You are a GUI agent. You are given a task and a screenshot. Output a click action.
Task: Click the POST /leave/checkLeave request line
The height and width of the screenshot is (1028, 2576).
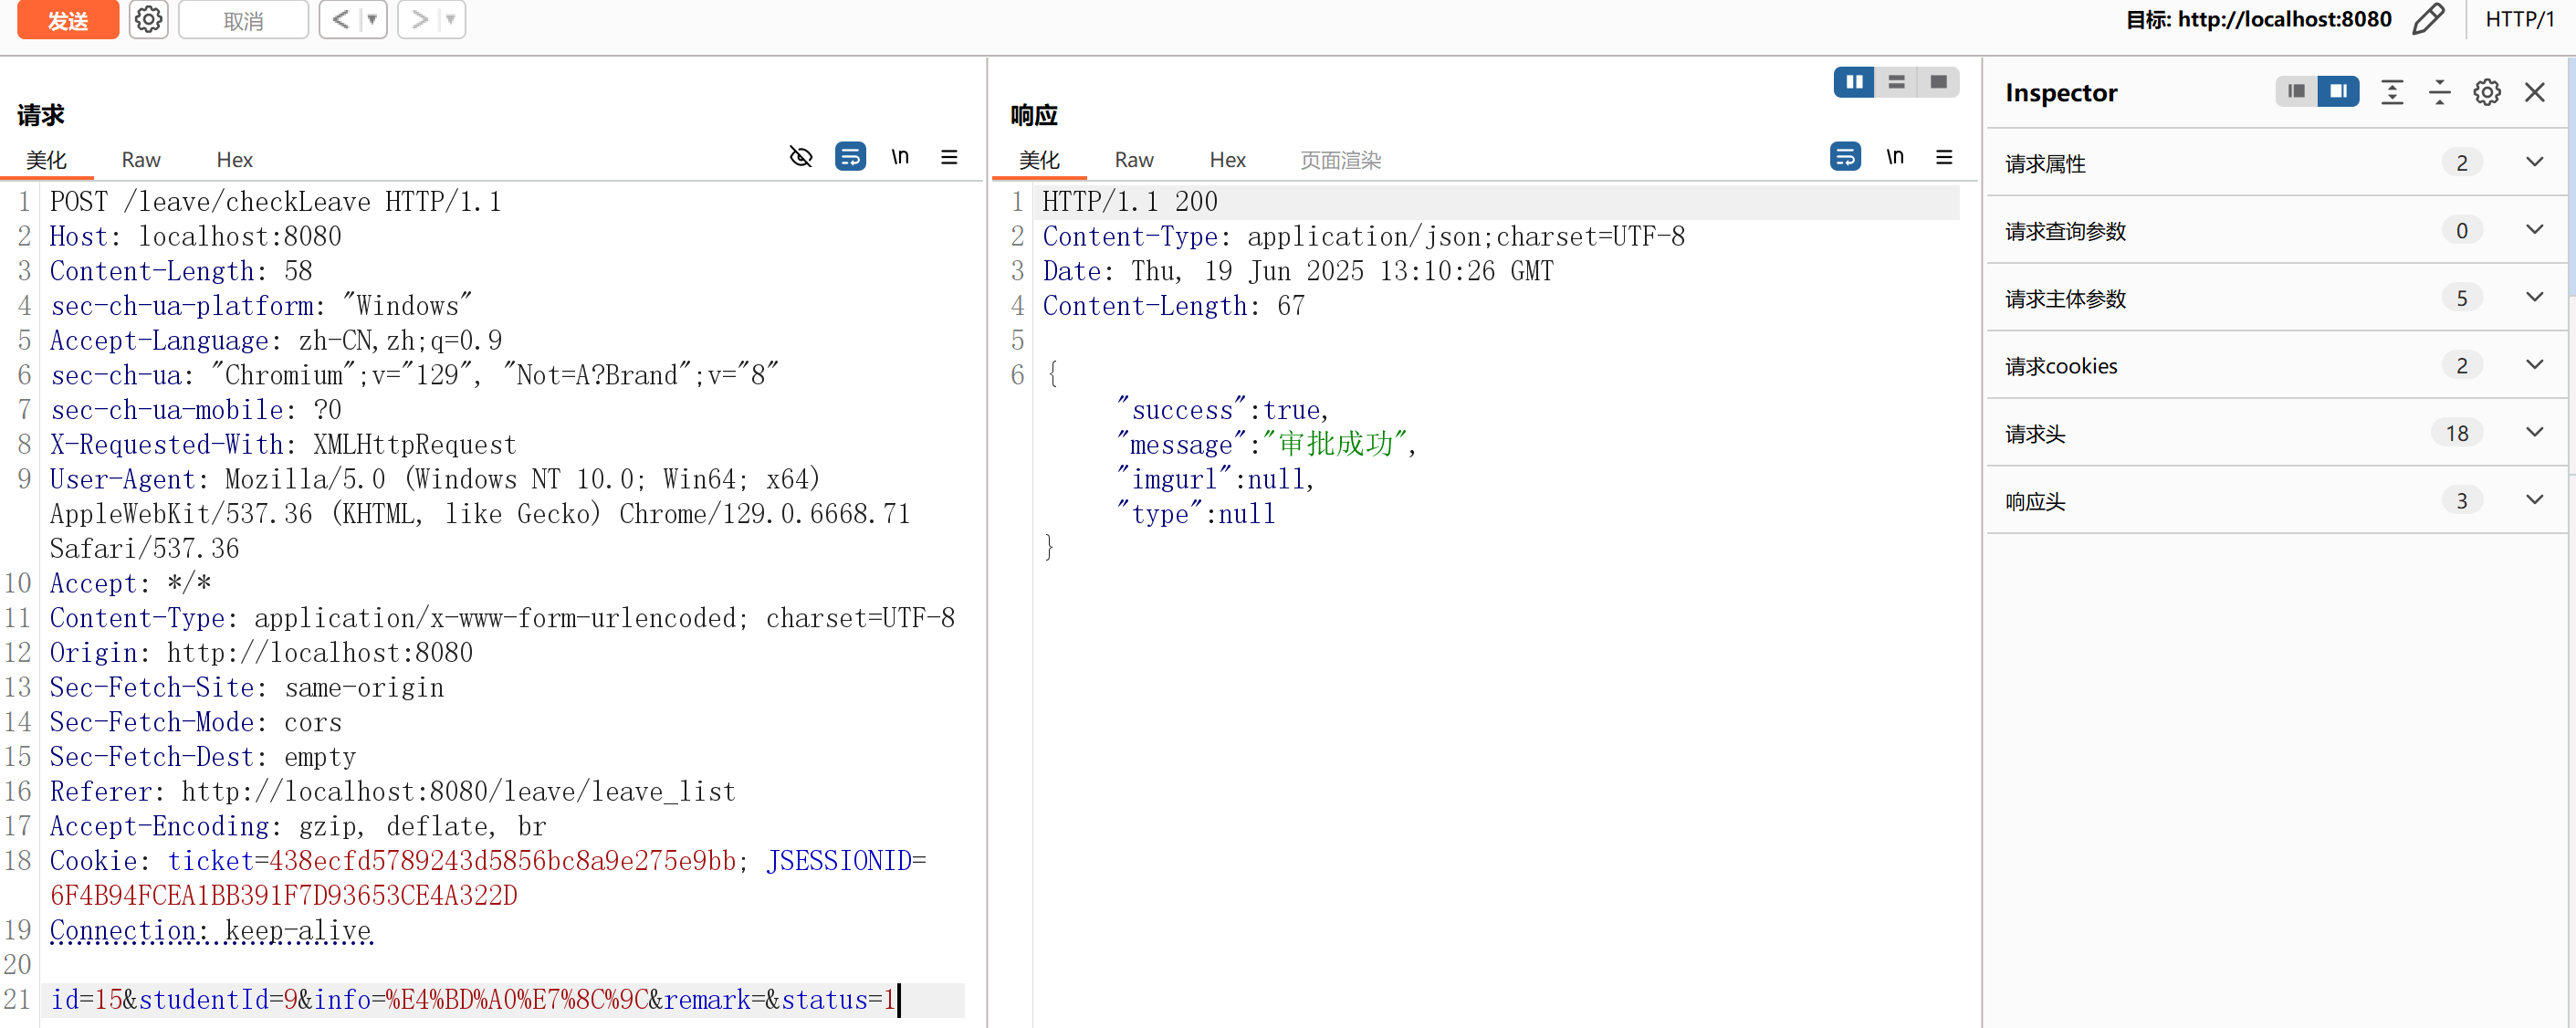coord(275,202)
